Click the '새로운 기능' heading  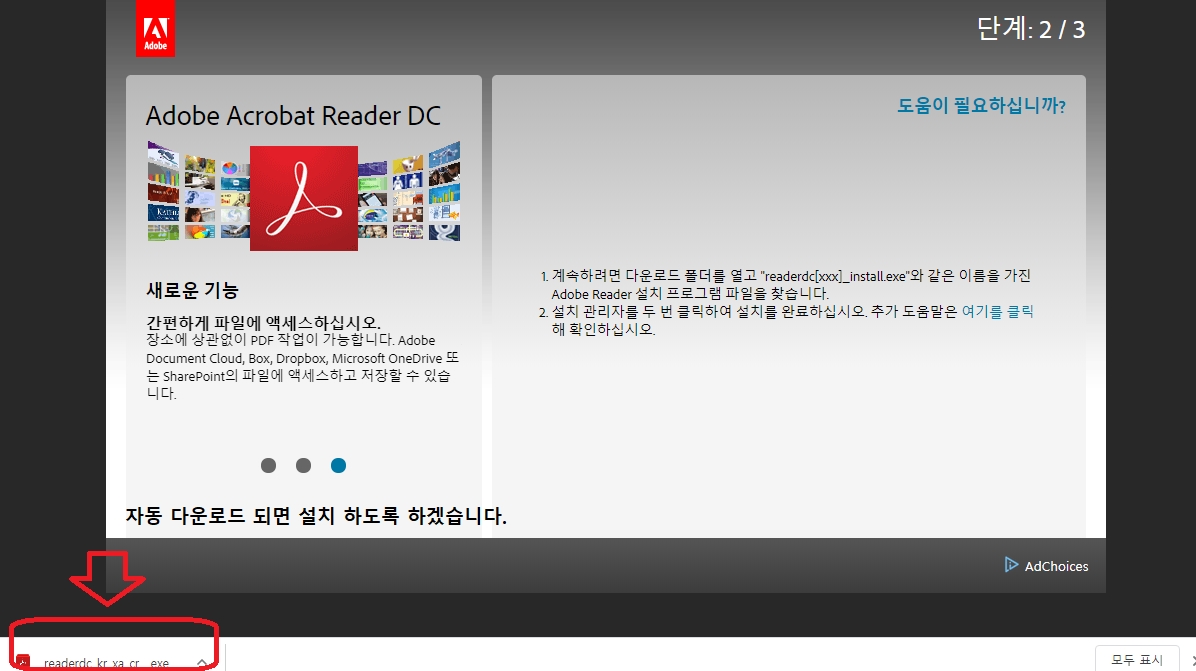click(192, 290)
